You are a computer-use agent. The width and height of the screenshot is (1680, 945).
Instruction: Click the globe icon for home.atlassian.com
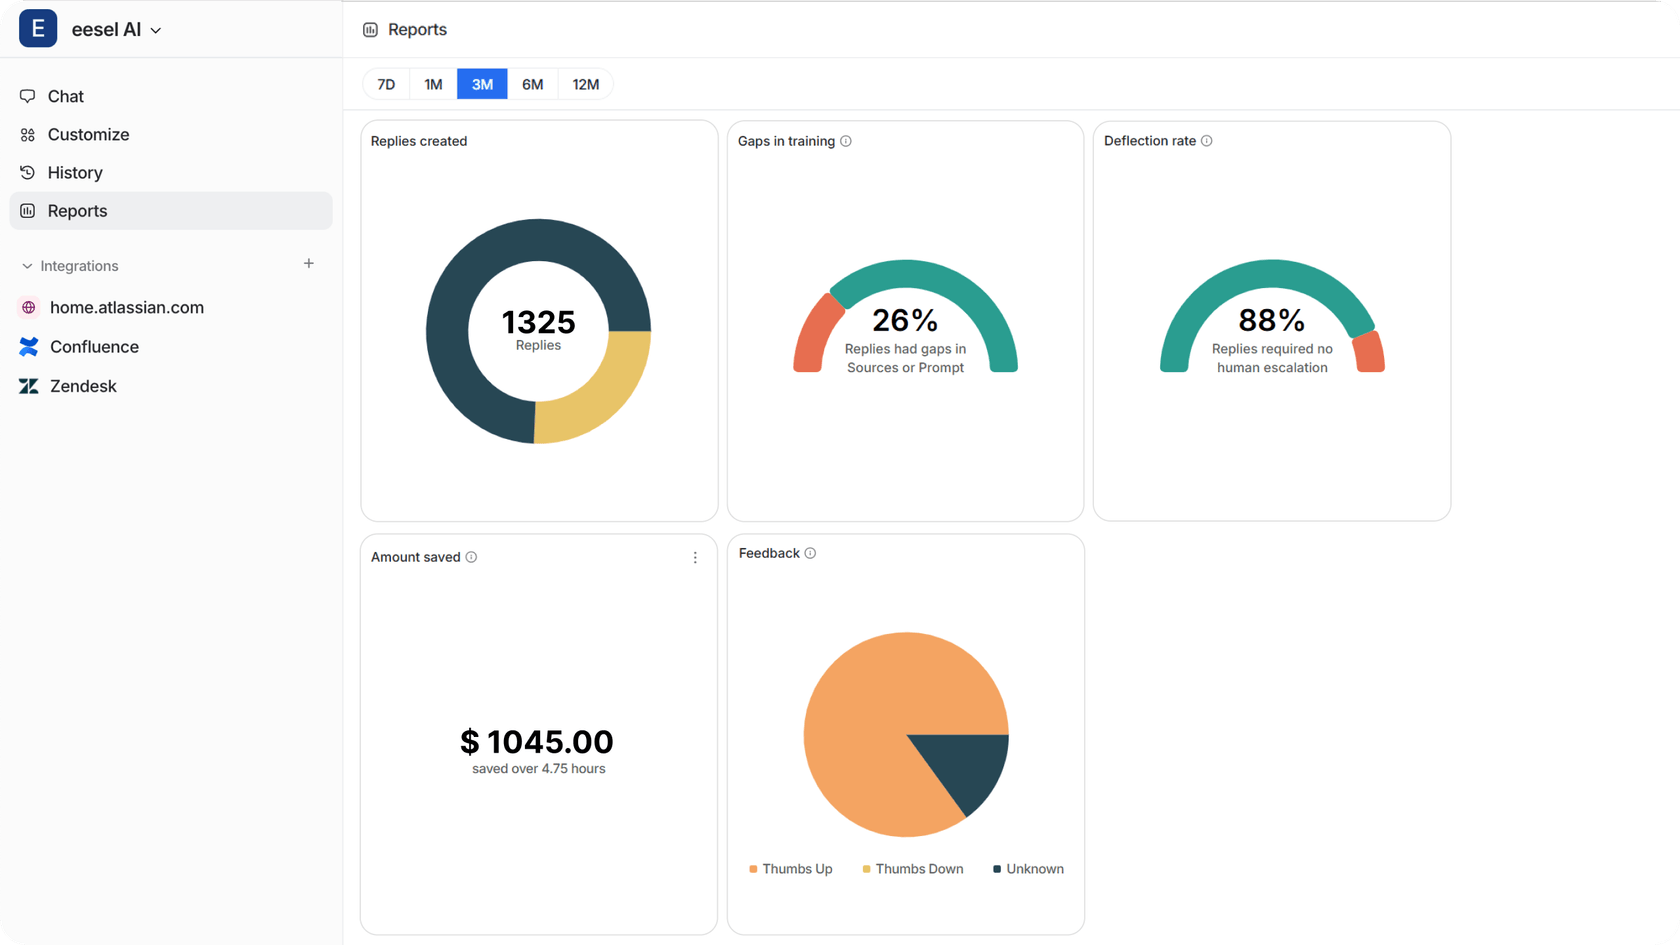click(28, 307)
